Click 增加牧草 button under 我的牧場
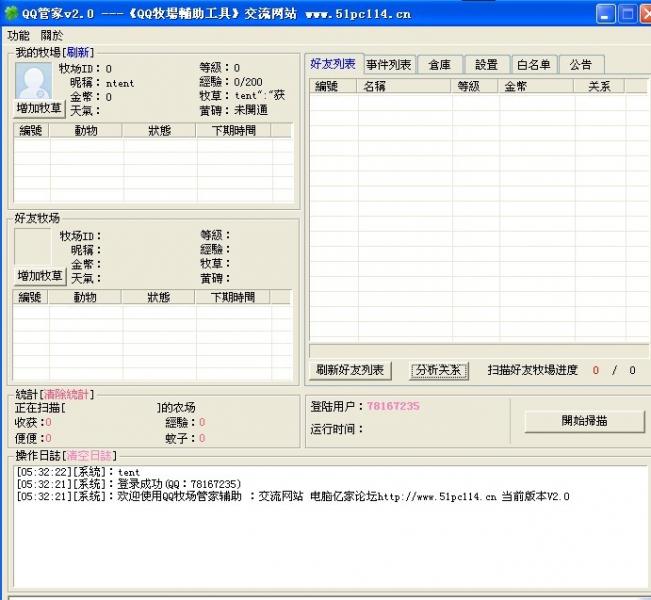This screenshot has height=600, width=651. coord(39,109)
